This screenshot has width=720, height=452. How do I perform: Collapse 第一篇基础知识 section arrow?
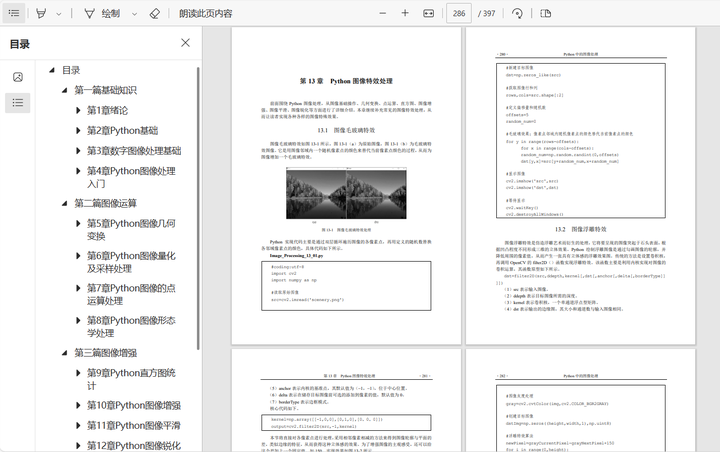coord(65,90)
